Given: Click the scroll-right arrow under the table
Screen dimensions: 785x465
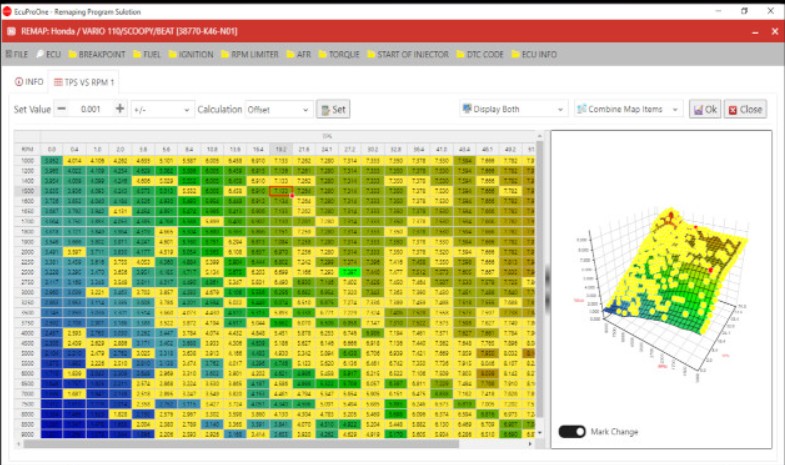Looking at the screenshot, I should click(531, 443).
